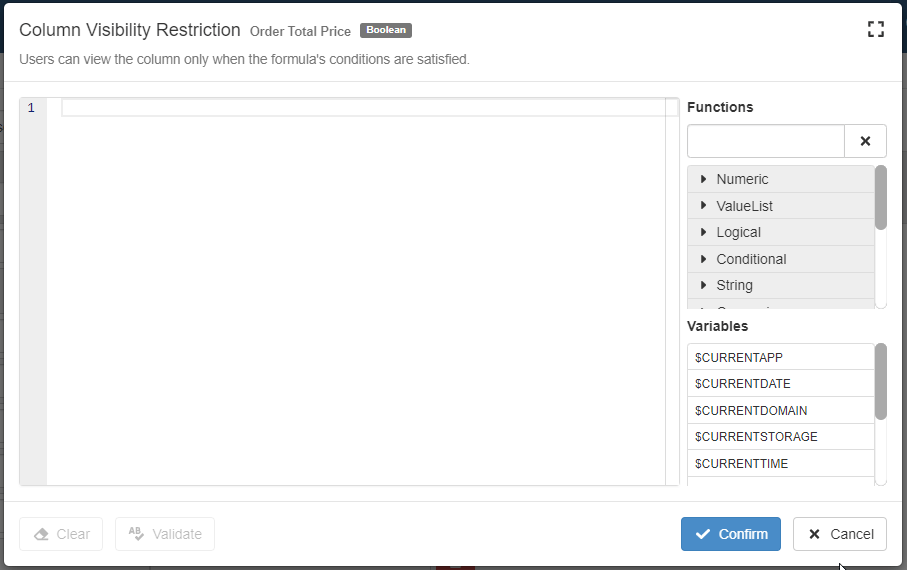Expand the ValueList functions group
This screenshot has width=907, height=570.
744,206
